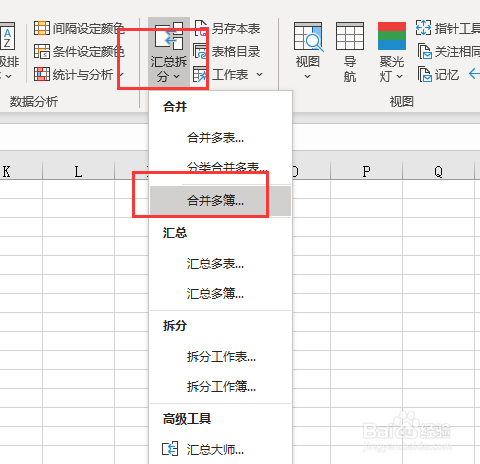This screenshot has width=480, height=464.
Task: Click the 聚光灯 colored icon
Action: point(392,36)
